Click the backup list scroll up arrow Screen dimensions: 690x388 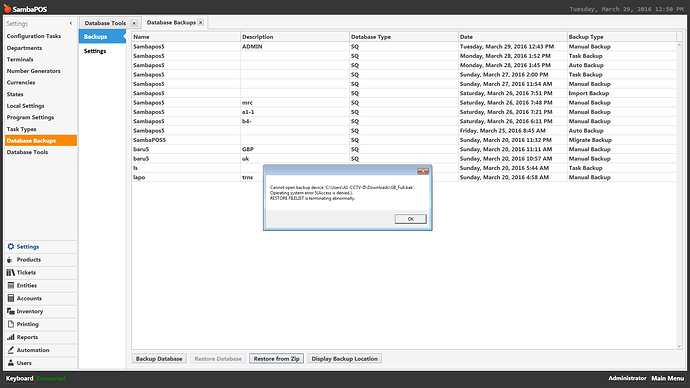coord(679,45)
